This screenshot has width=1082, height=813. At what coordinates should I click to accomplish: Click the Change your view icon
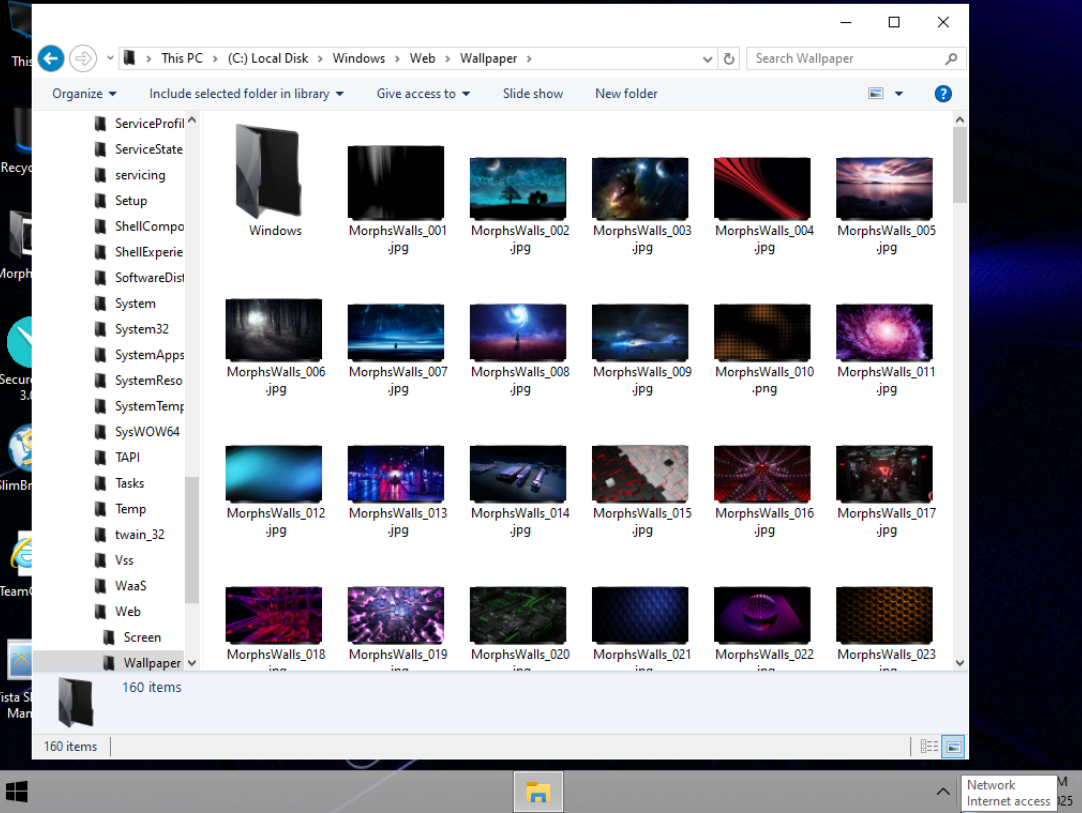tap(876, 94)
